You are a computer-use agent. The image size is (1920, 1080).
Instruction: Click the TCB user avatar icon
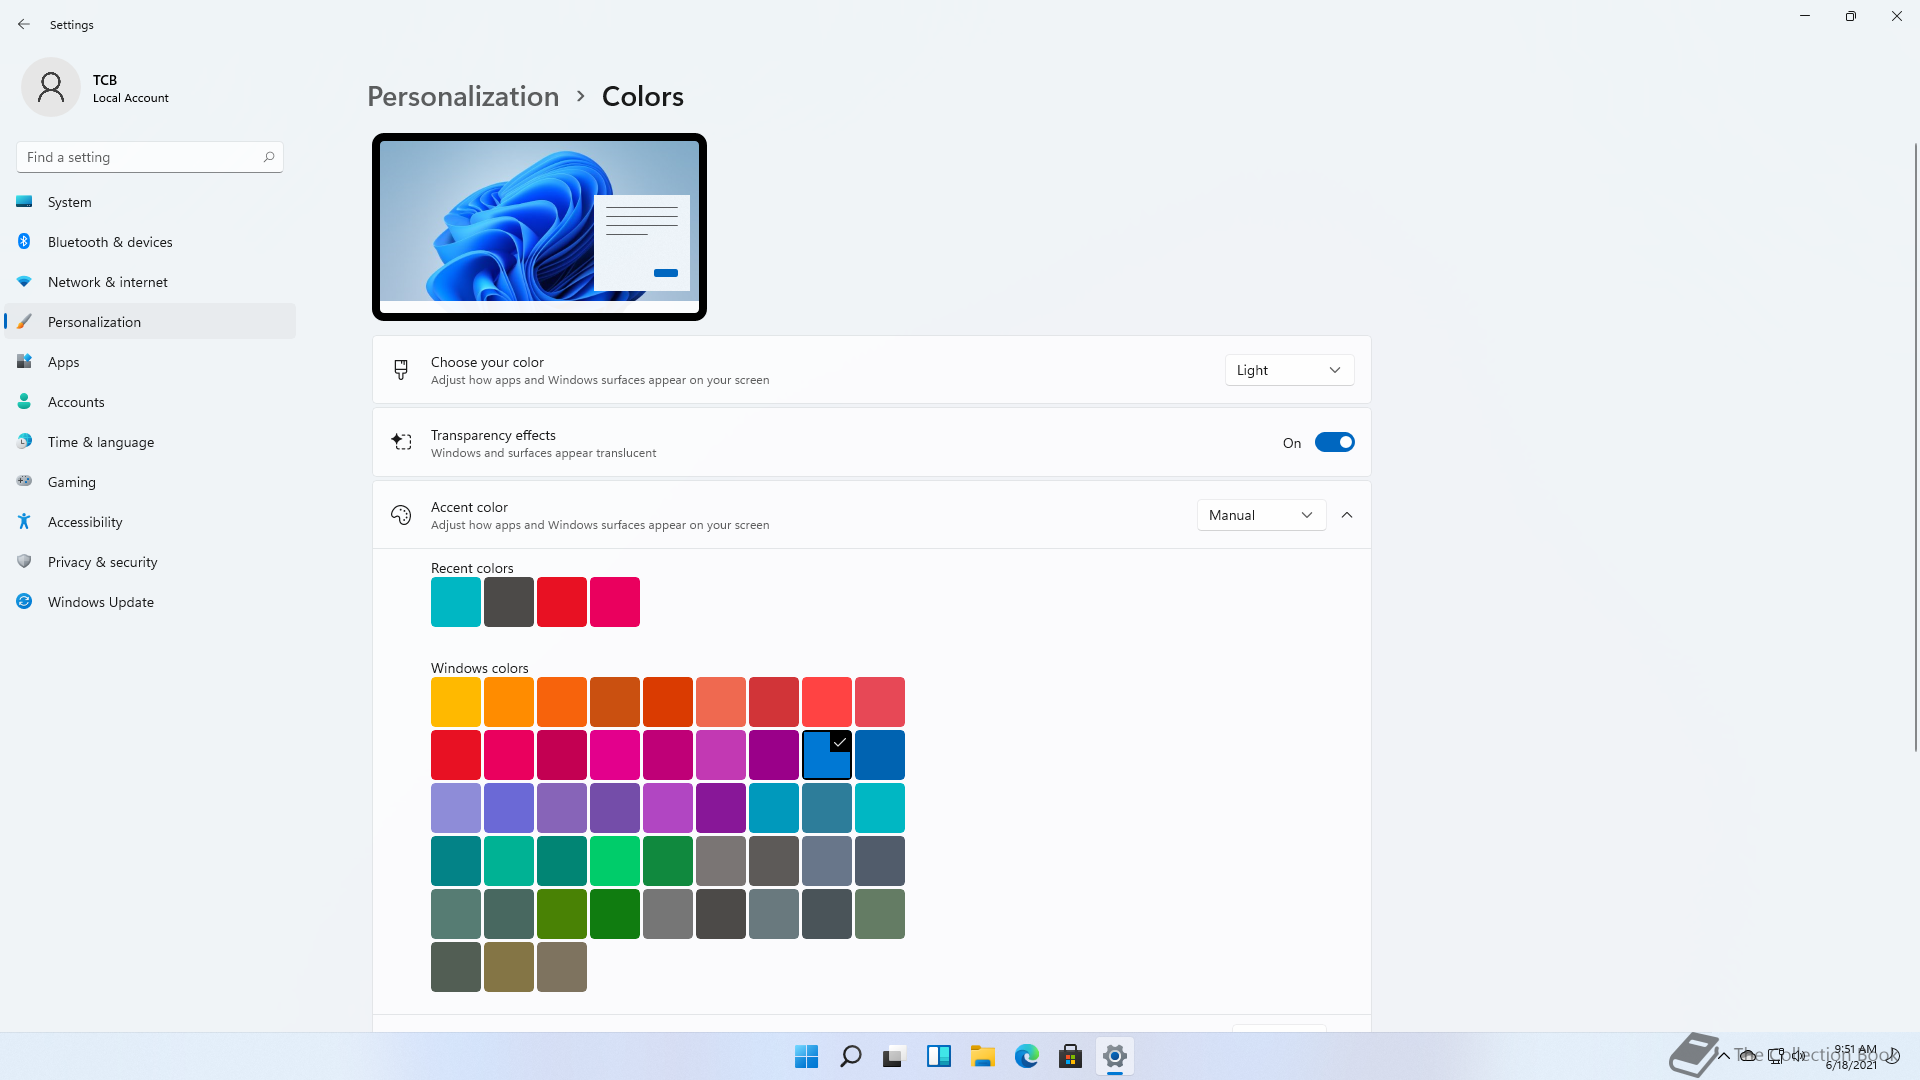click(x=51, y=88)
